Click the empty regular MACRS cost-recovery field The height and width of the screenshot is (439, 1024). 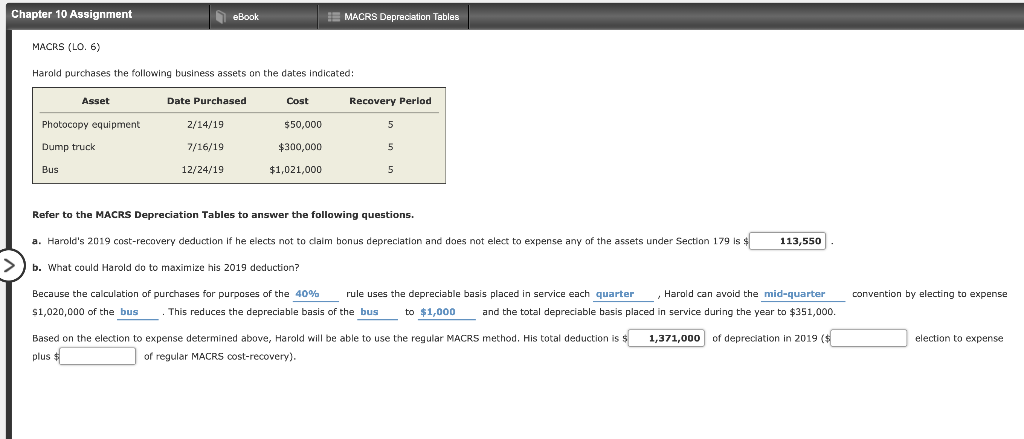coord(97,356)
